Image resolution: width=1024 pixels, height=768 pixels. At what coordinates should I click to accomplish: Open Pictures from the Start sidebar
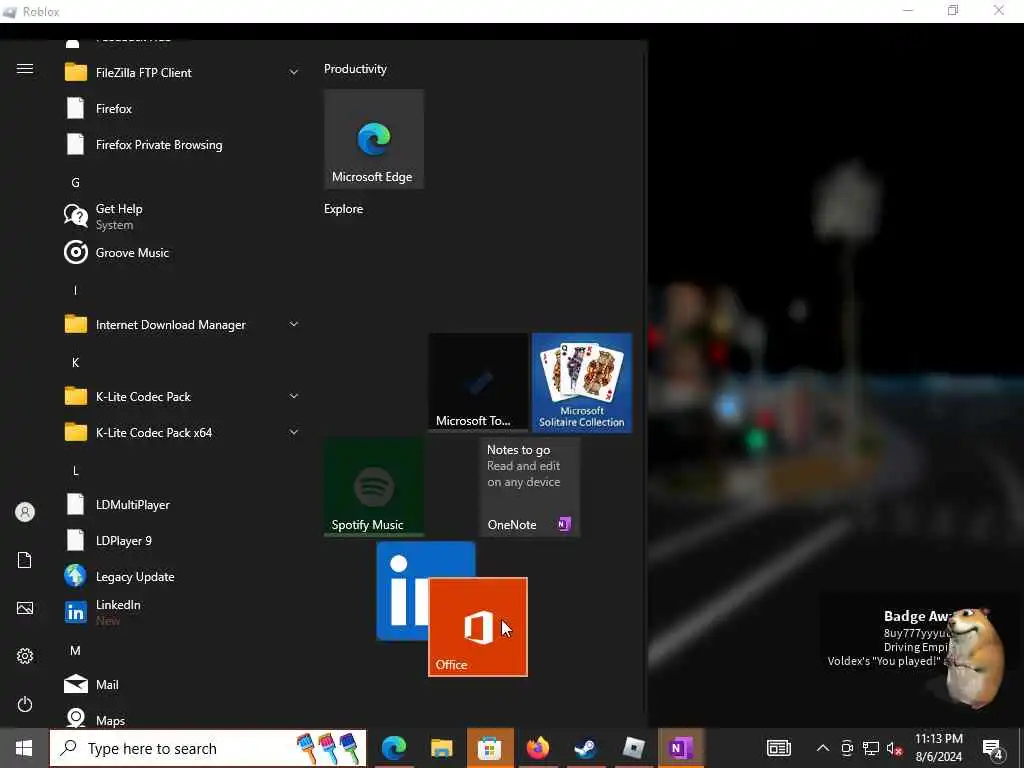tap(25, 608)
